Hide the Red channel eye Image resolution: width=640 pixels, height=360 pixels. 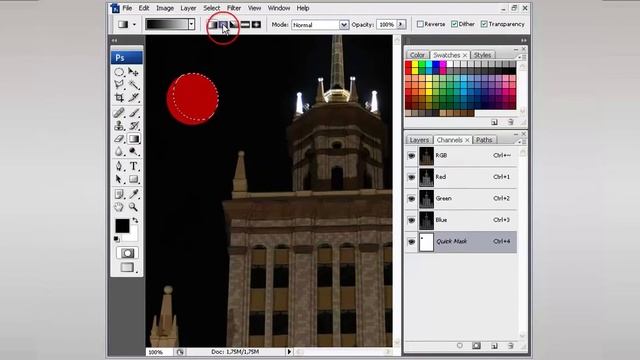point(411,178)
